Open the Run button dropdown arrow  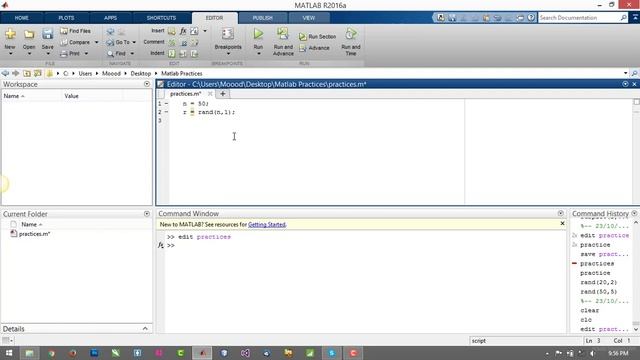point(258,53)
